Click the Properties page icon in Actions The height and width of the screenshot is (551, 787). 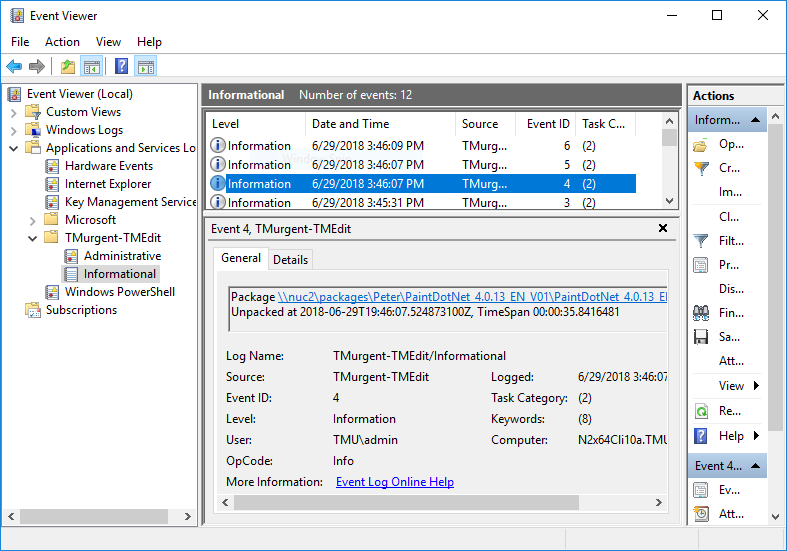(x=701, y=265)
